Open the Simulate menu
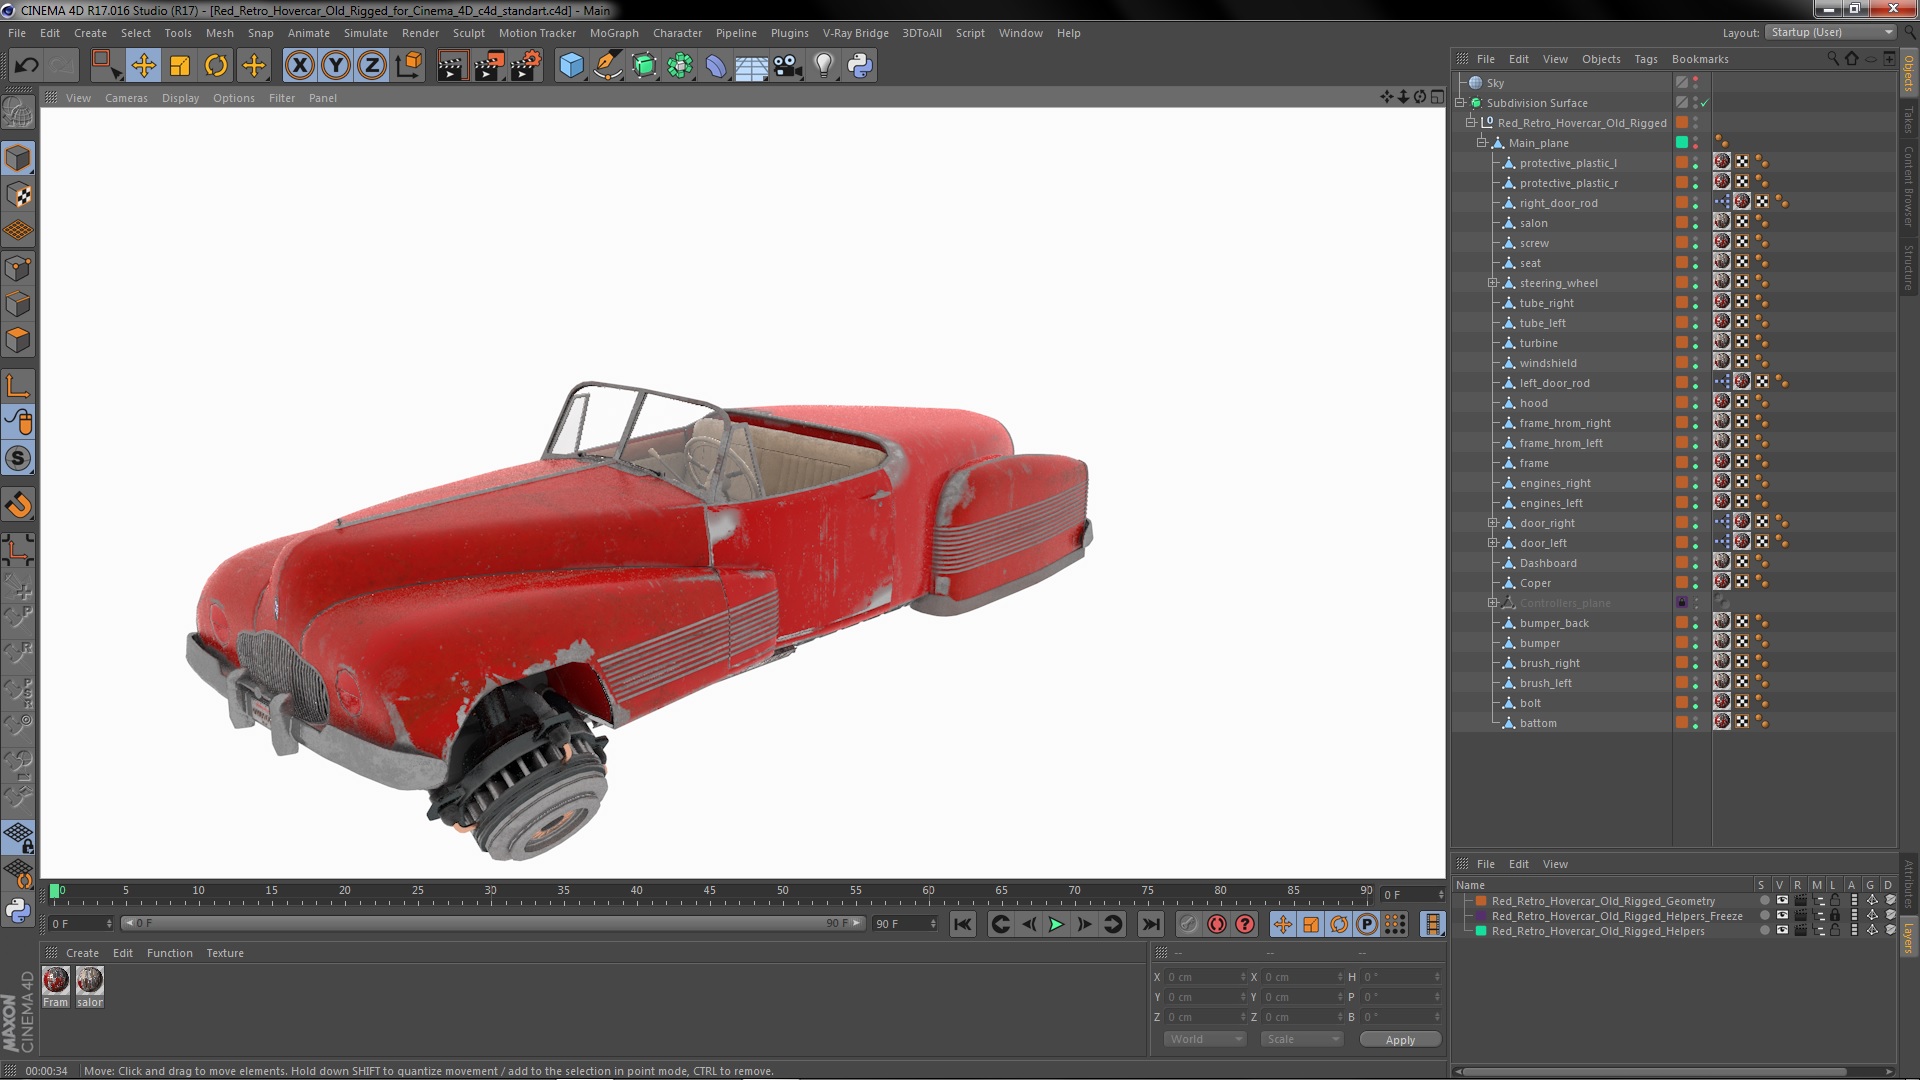The image size is (1920, 1080). pos(365,33)
